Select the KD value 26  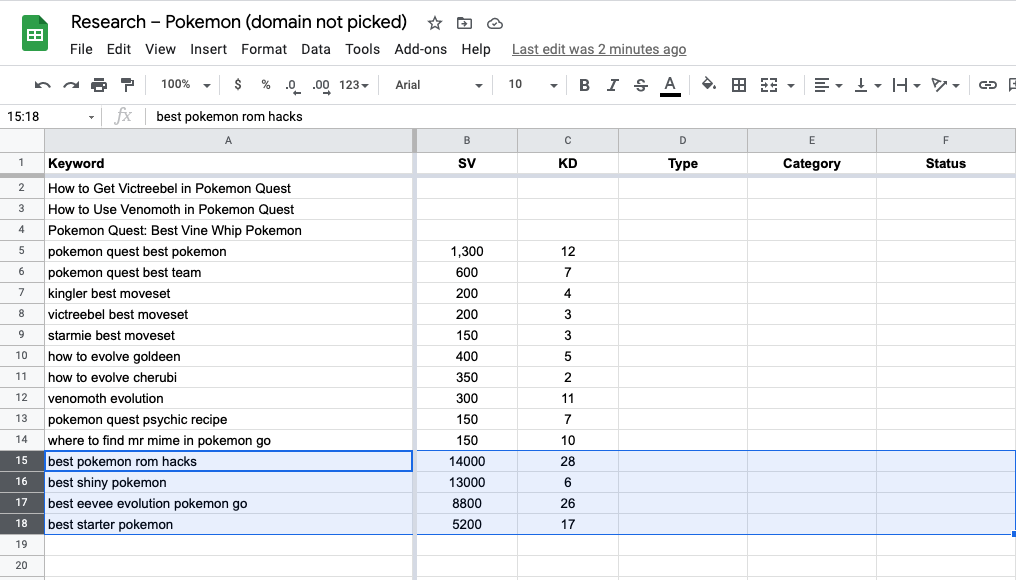pyautogui.click(x=568, y=504)
